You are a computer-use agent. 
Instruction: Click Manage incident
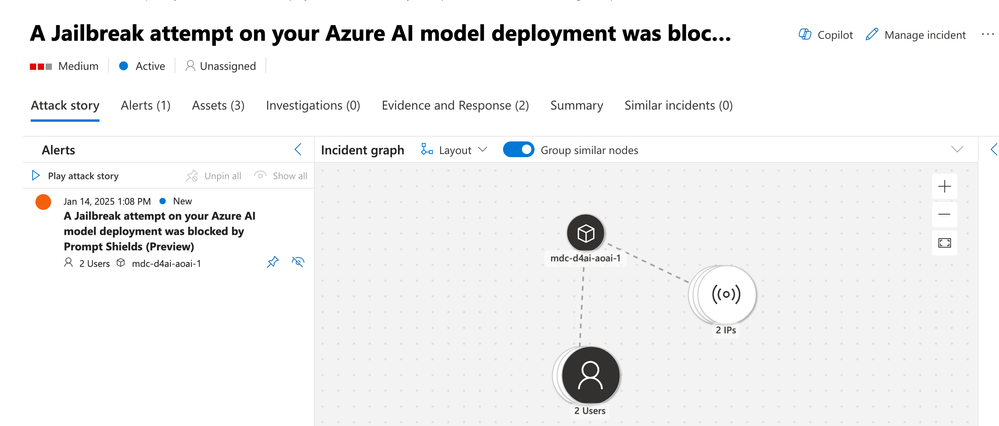coord(916,35)
